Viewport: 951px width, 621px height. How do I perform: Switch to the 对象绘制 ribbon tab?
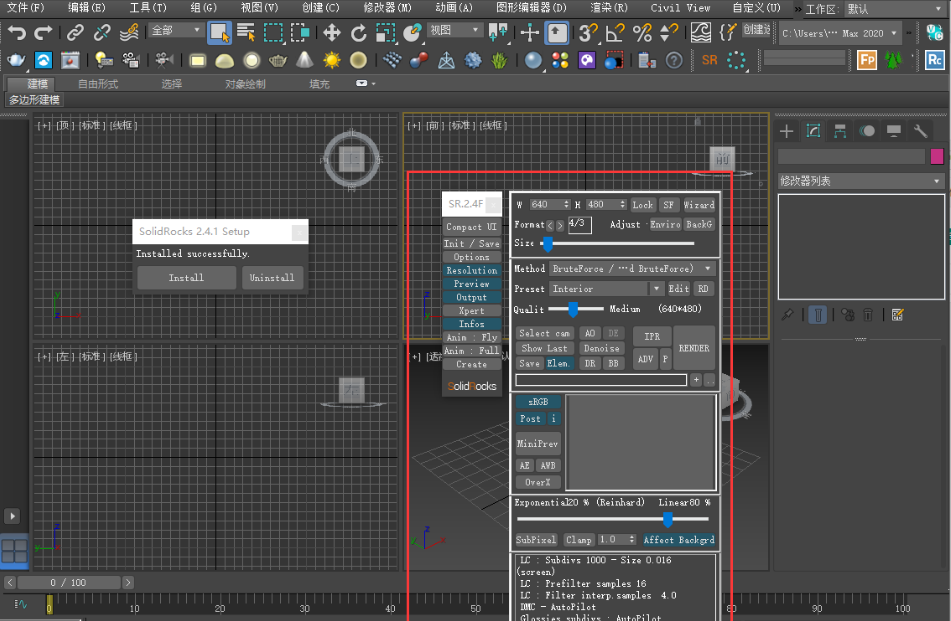click(245, 84)
